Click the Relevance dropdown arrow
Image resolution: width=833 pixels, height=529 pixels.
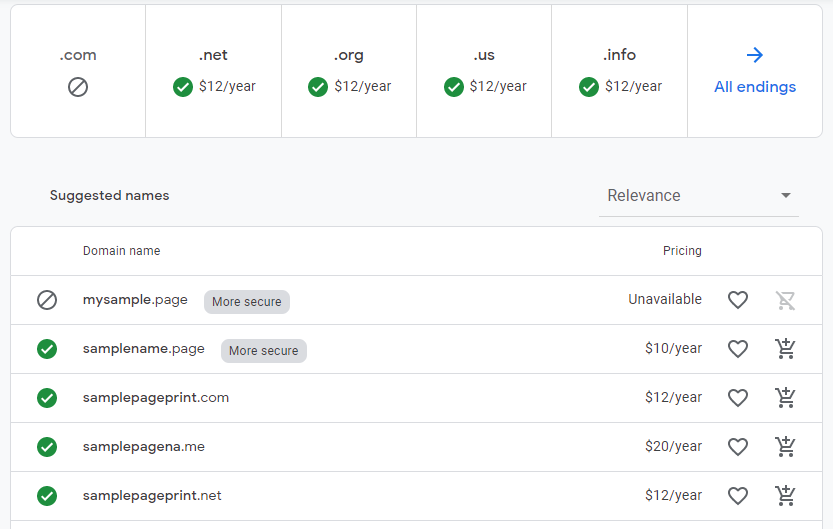pyautogui.click(x=786, y=195)
